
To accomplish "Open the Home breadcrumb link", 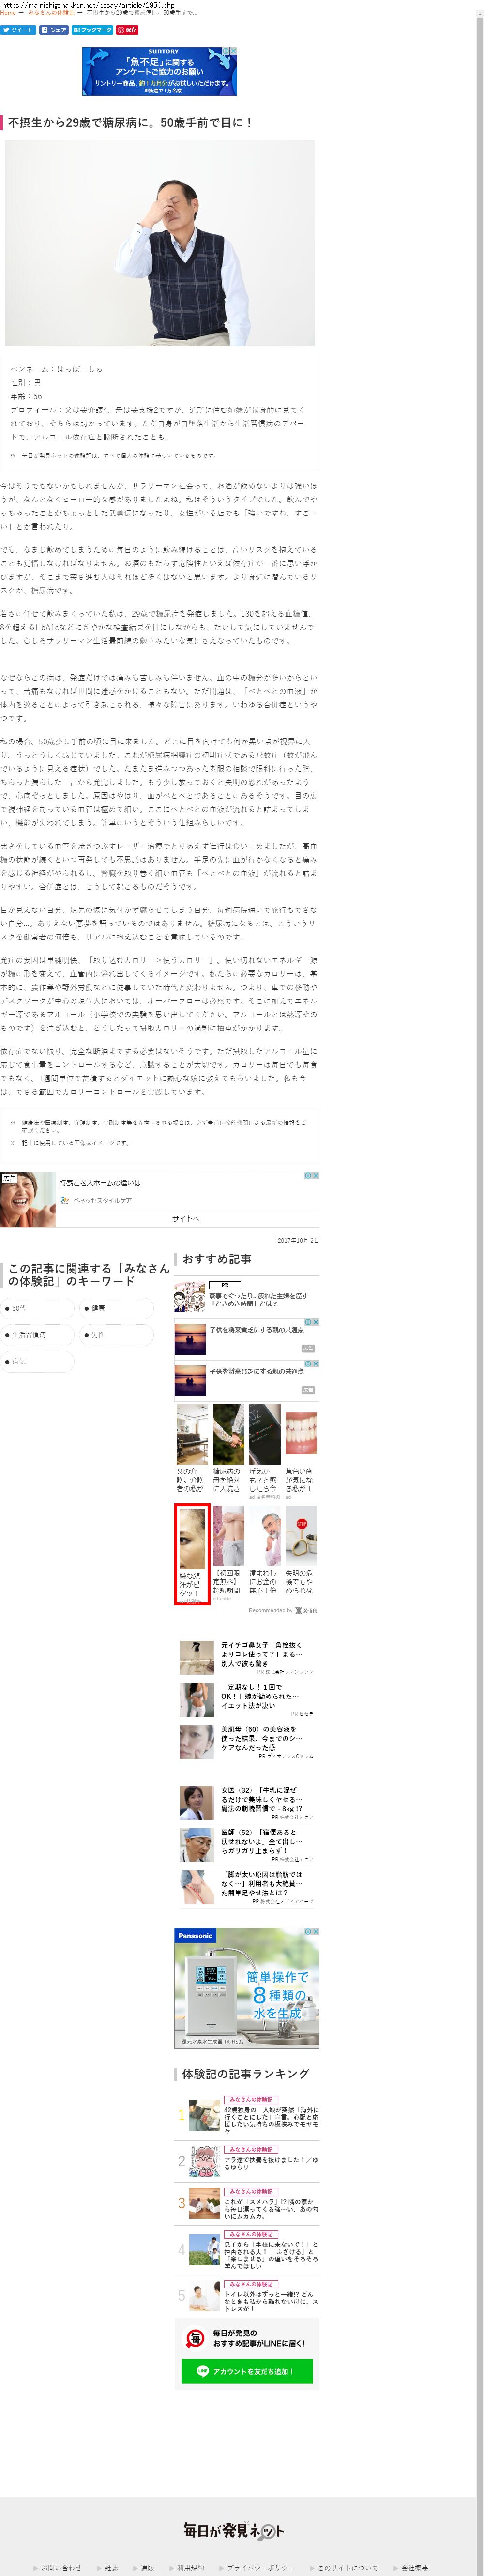I will click(8, 13).
